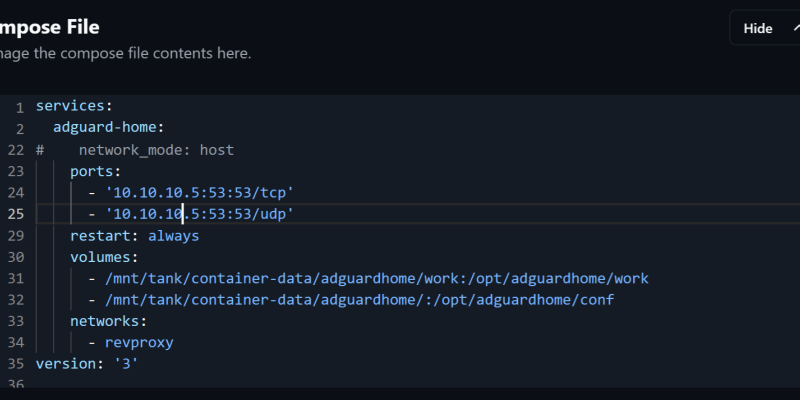Click the 'services:' line of code
800x400 pixels.
pos(74,106)
